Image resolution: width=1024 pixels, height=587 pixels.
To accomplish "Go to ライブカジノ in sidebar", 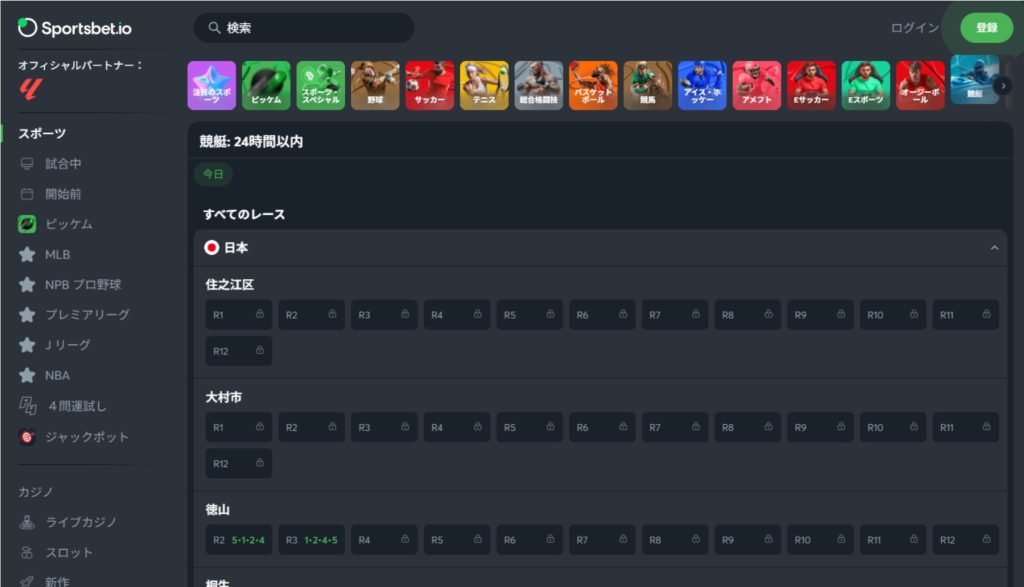I will [81, 522].
